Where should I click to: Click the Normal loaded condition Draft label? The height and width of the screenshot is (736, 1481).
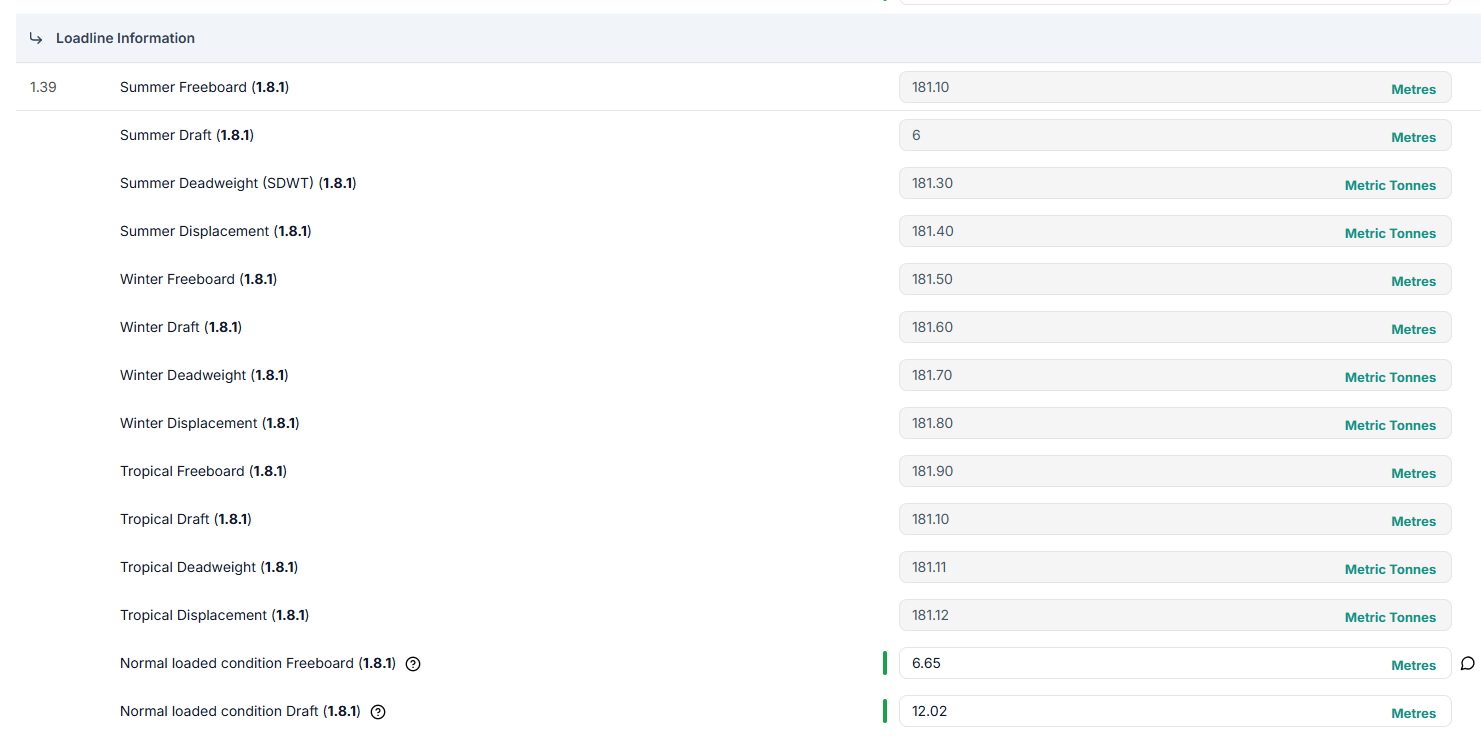coord(240,711)
